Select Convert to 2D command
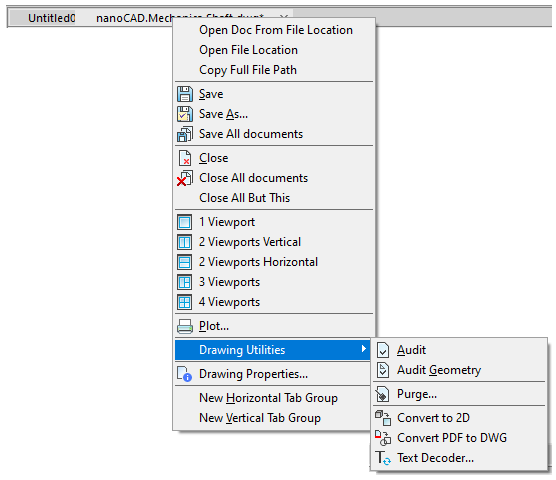 pos(459,418)
